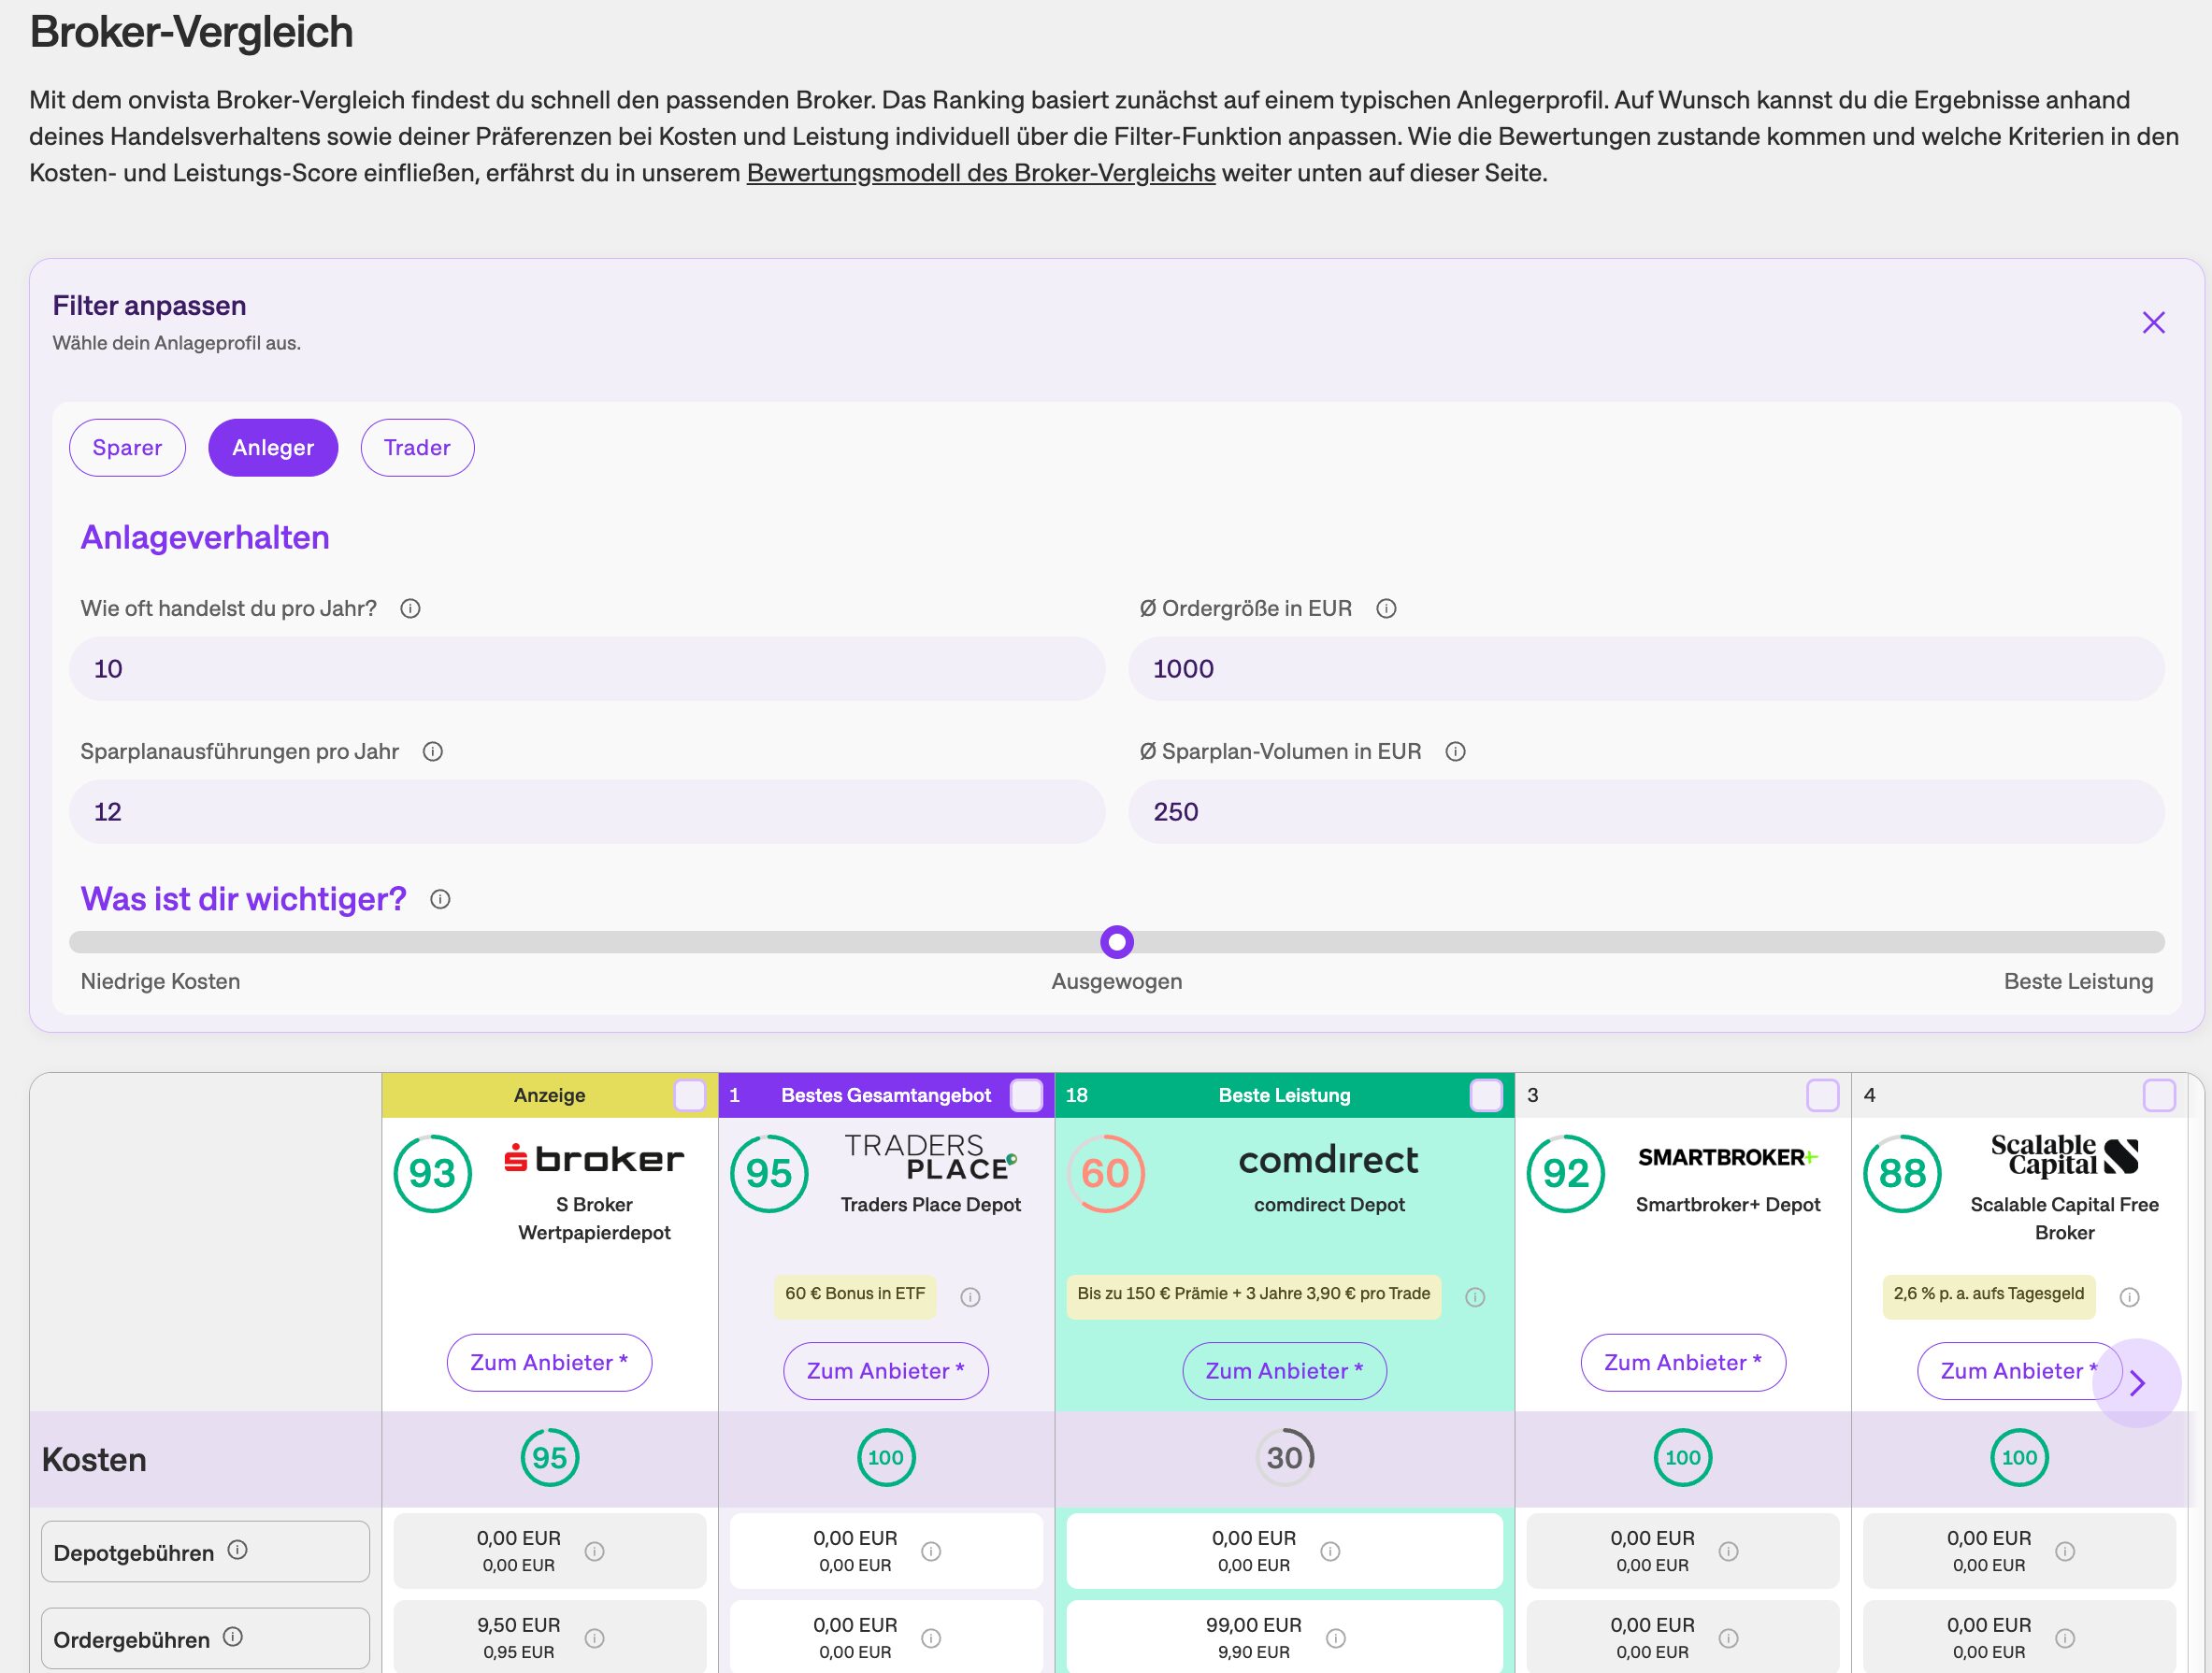Info icon for Smartbroker+ Depotgebühren value
This screenshot has height=1673, width=2212.
click(1728, 1551)
